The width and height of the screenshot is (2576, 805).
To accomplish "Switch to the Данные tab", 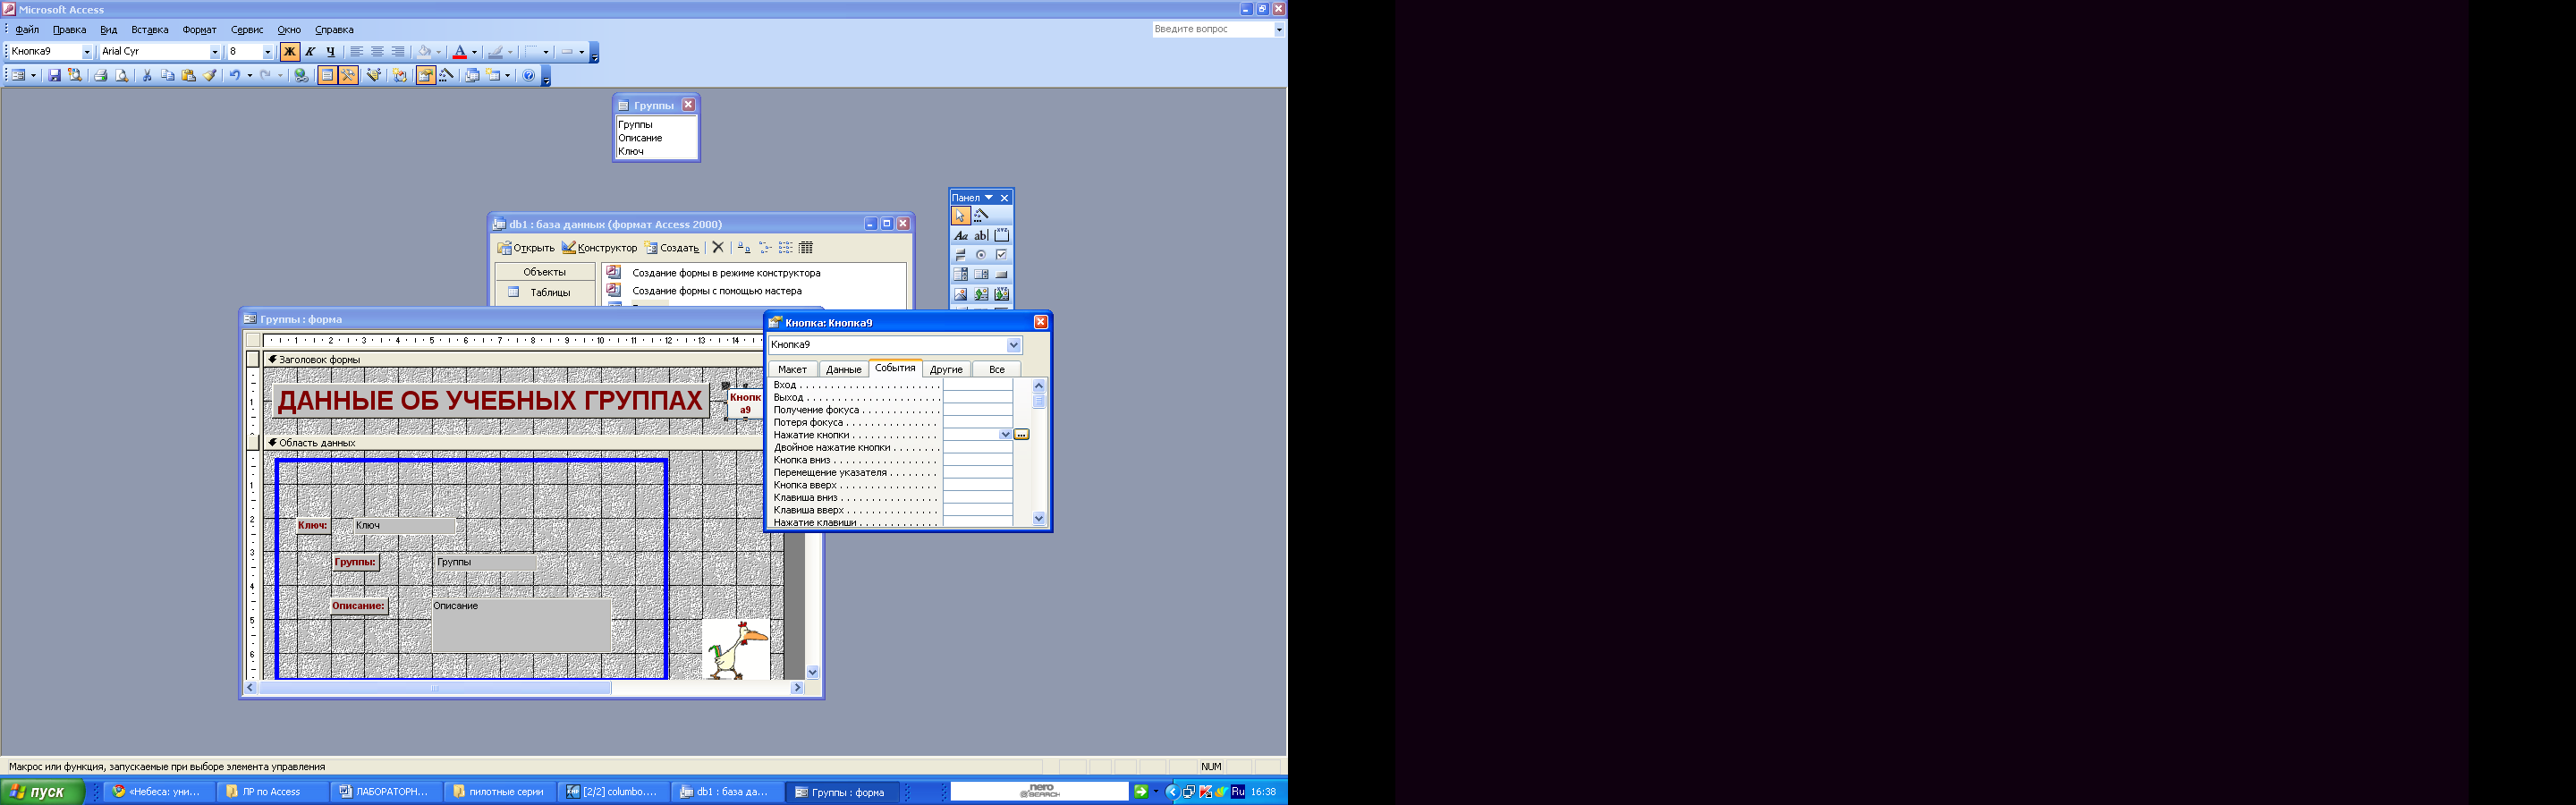I will coord(843,369).
